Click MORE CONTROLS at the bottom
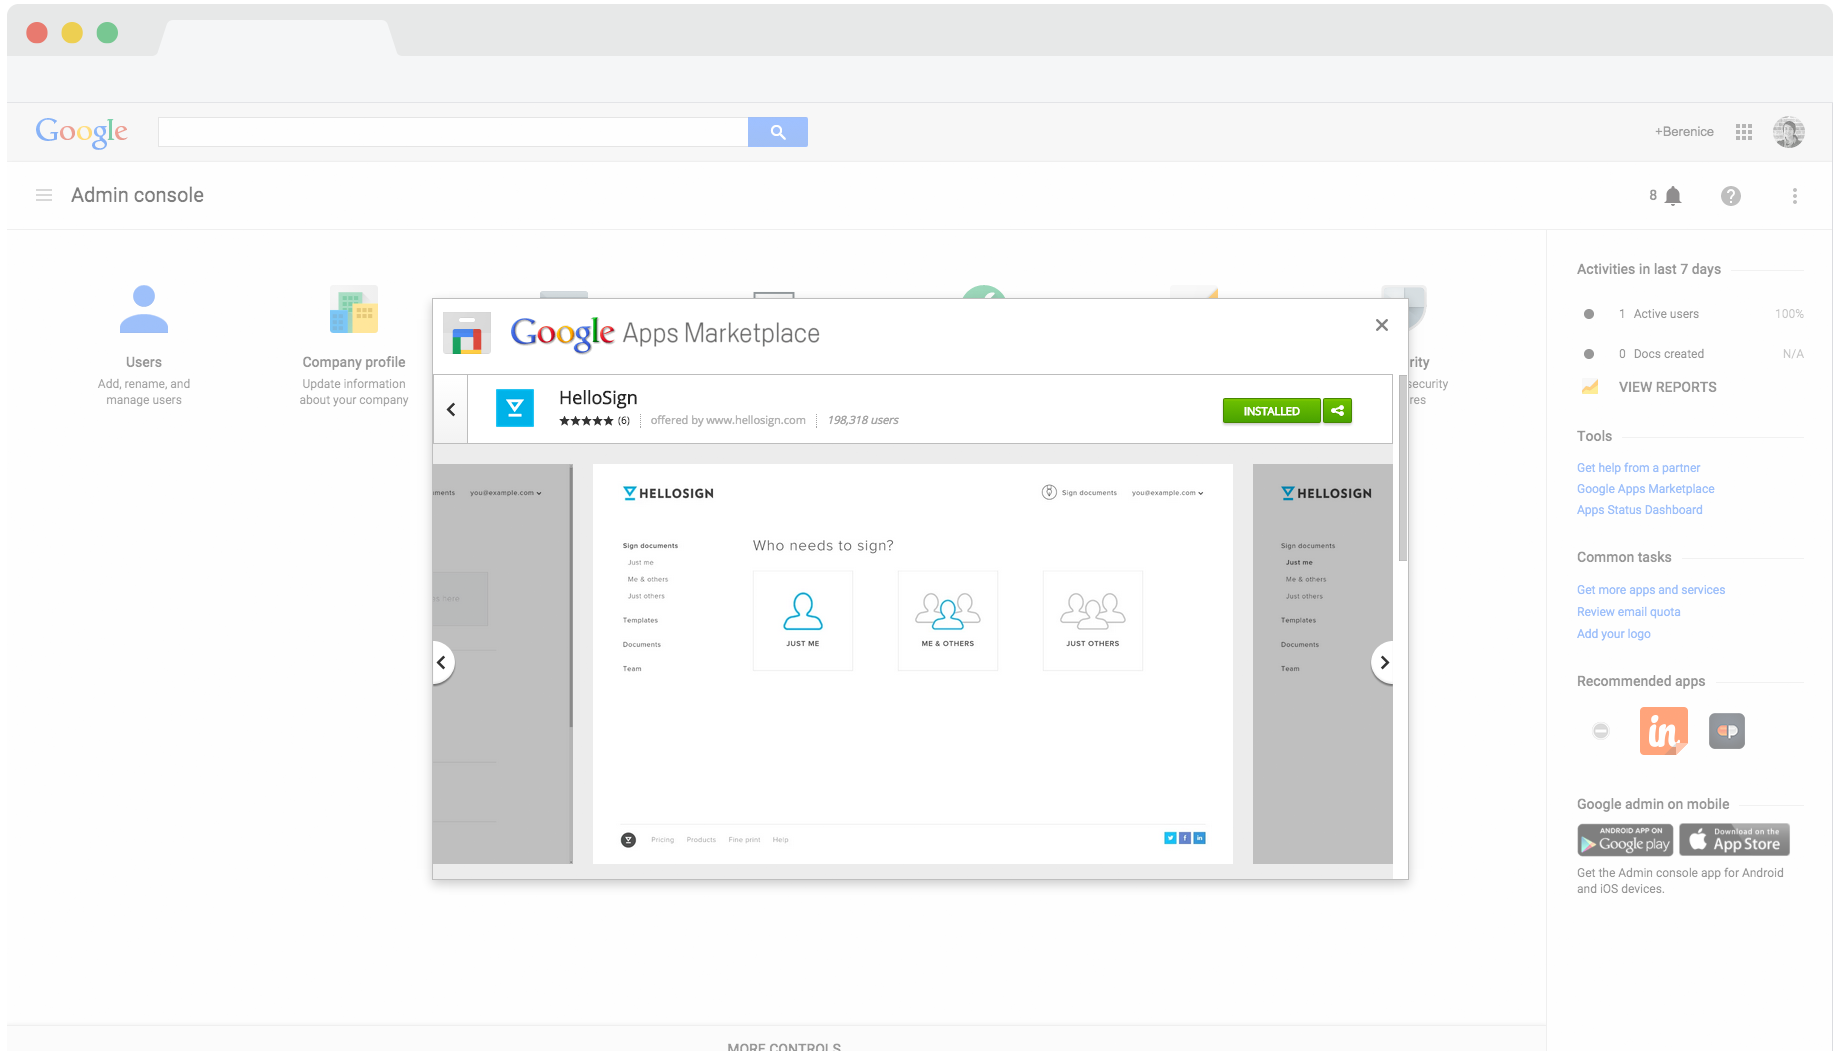The height and width of the screenshot is (1051, 1839). click(x=784, y=1046)
